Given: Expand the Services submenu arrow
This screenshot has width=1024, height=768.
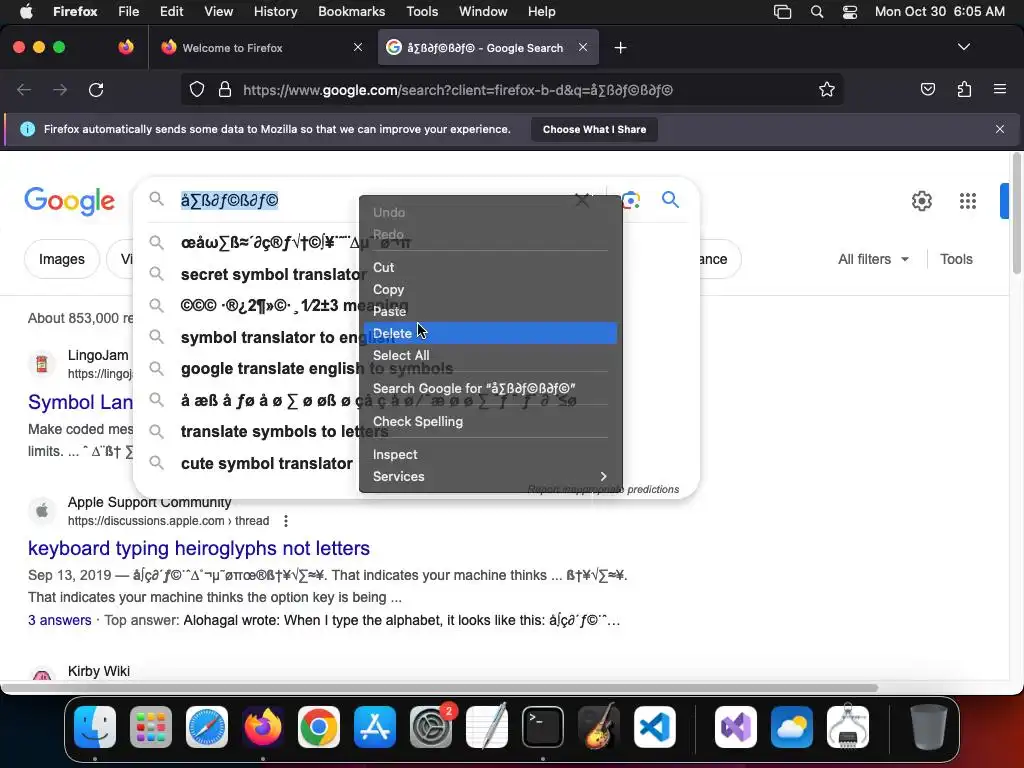Looking at the screenshot, I should pyautogui.click(x=603, y=476).
